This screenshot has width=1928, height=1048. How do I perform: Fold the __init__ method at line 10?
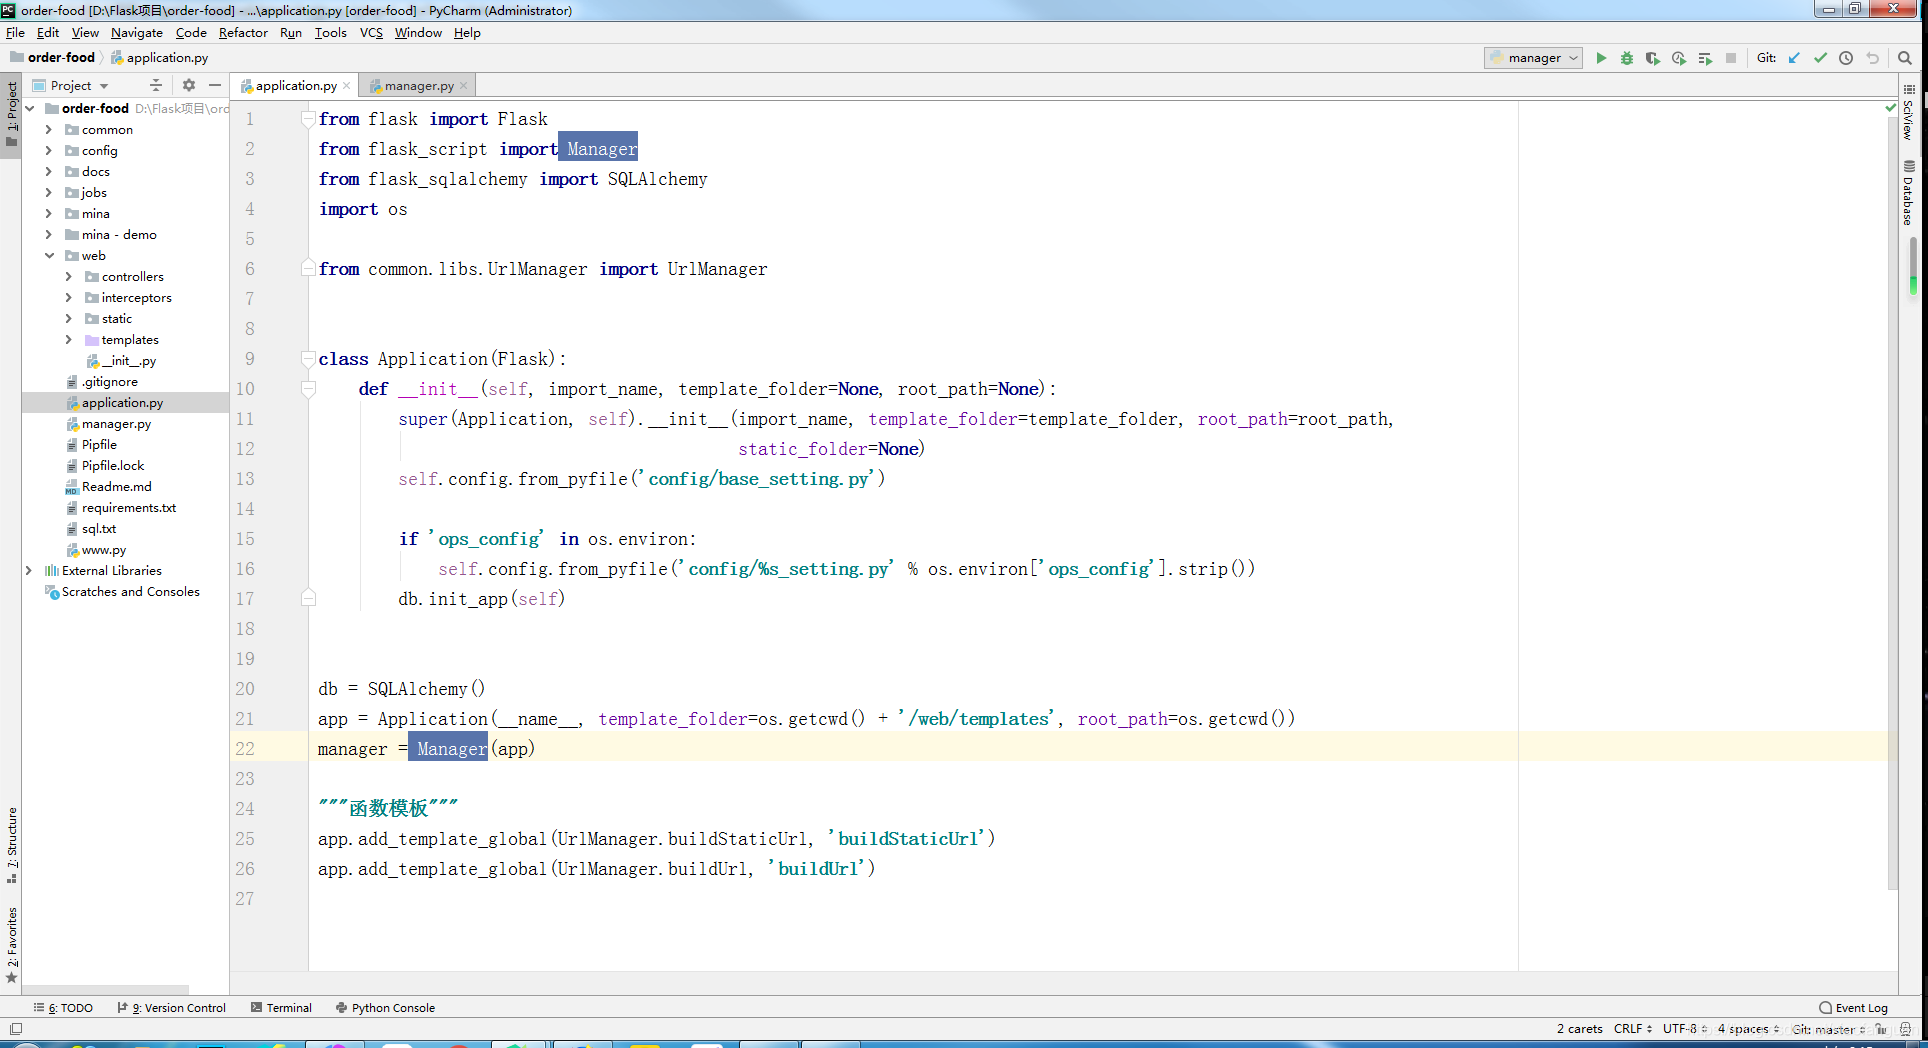coord(309,389)
